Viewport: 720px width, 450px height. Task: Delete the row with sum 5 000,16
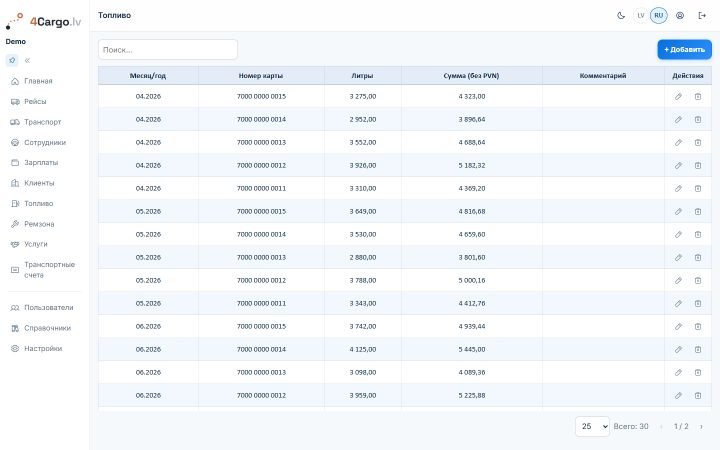click(698, 280)
